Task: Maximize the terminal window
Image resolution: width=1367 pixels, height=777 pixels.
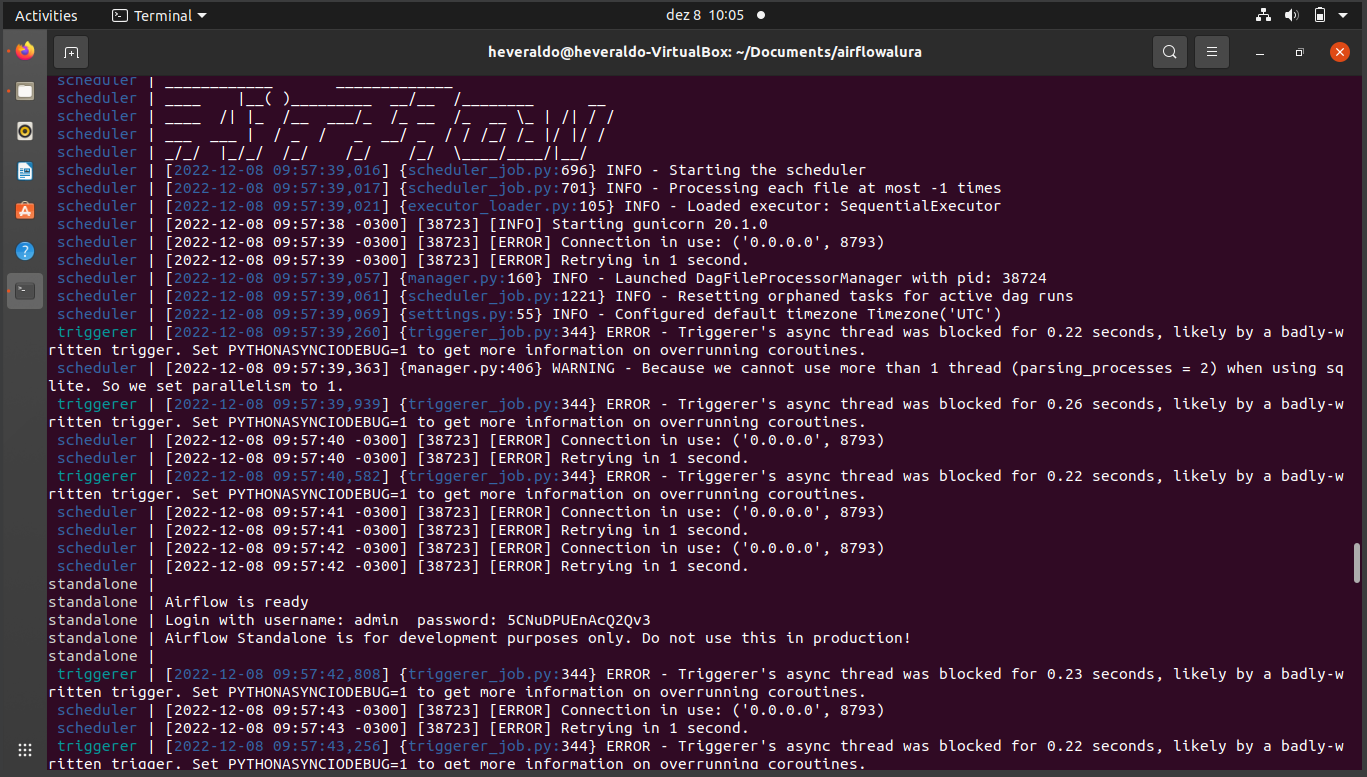Action: (1300, 52)
